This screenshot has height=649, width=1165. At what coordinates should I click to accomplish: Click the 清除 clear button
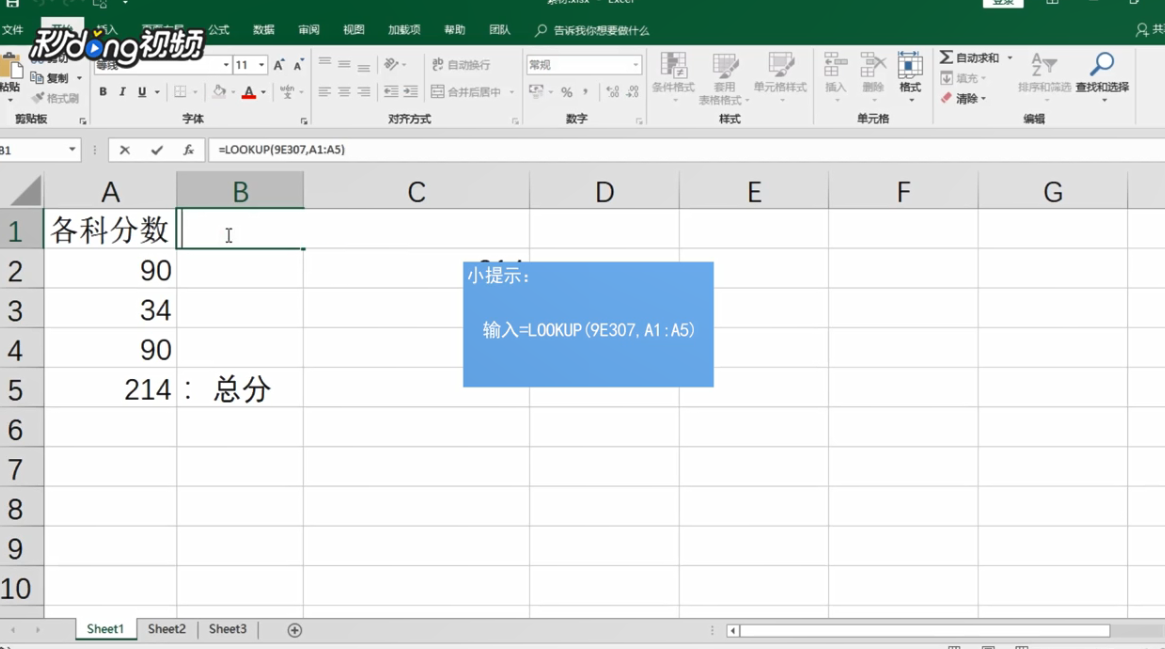963,98
